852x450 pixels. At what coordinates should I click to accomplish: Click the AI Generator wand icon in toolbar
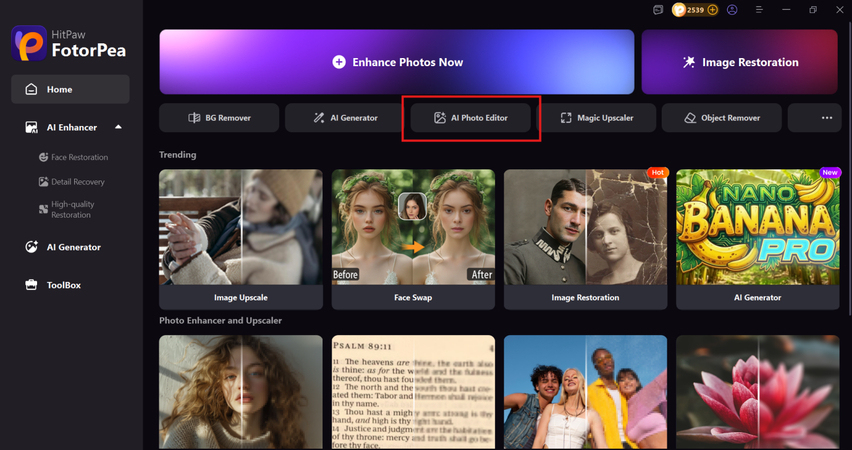click(319, 117)
